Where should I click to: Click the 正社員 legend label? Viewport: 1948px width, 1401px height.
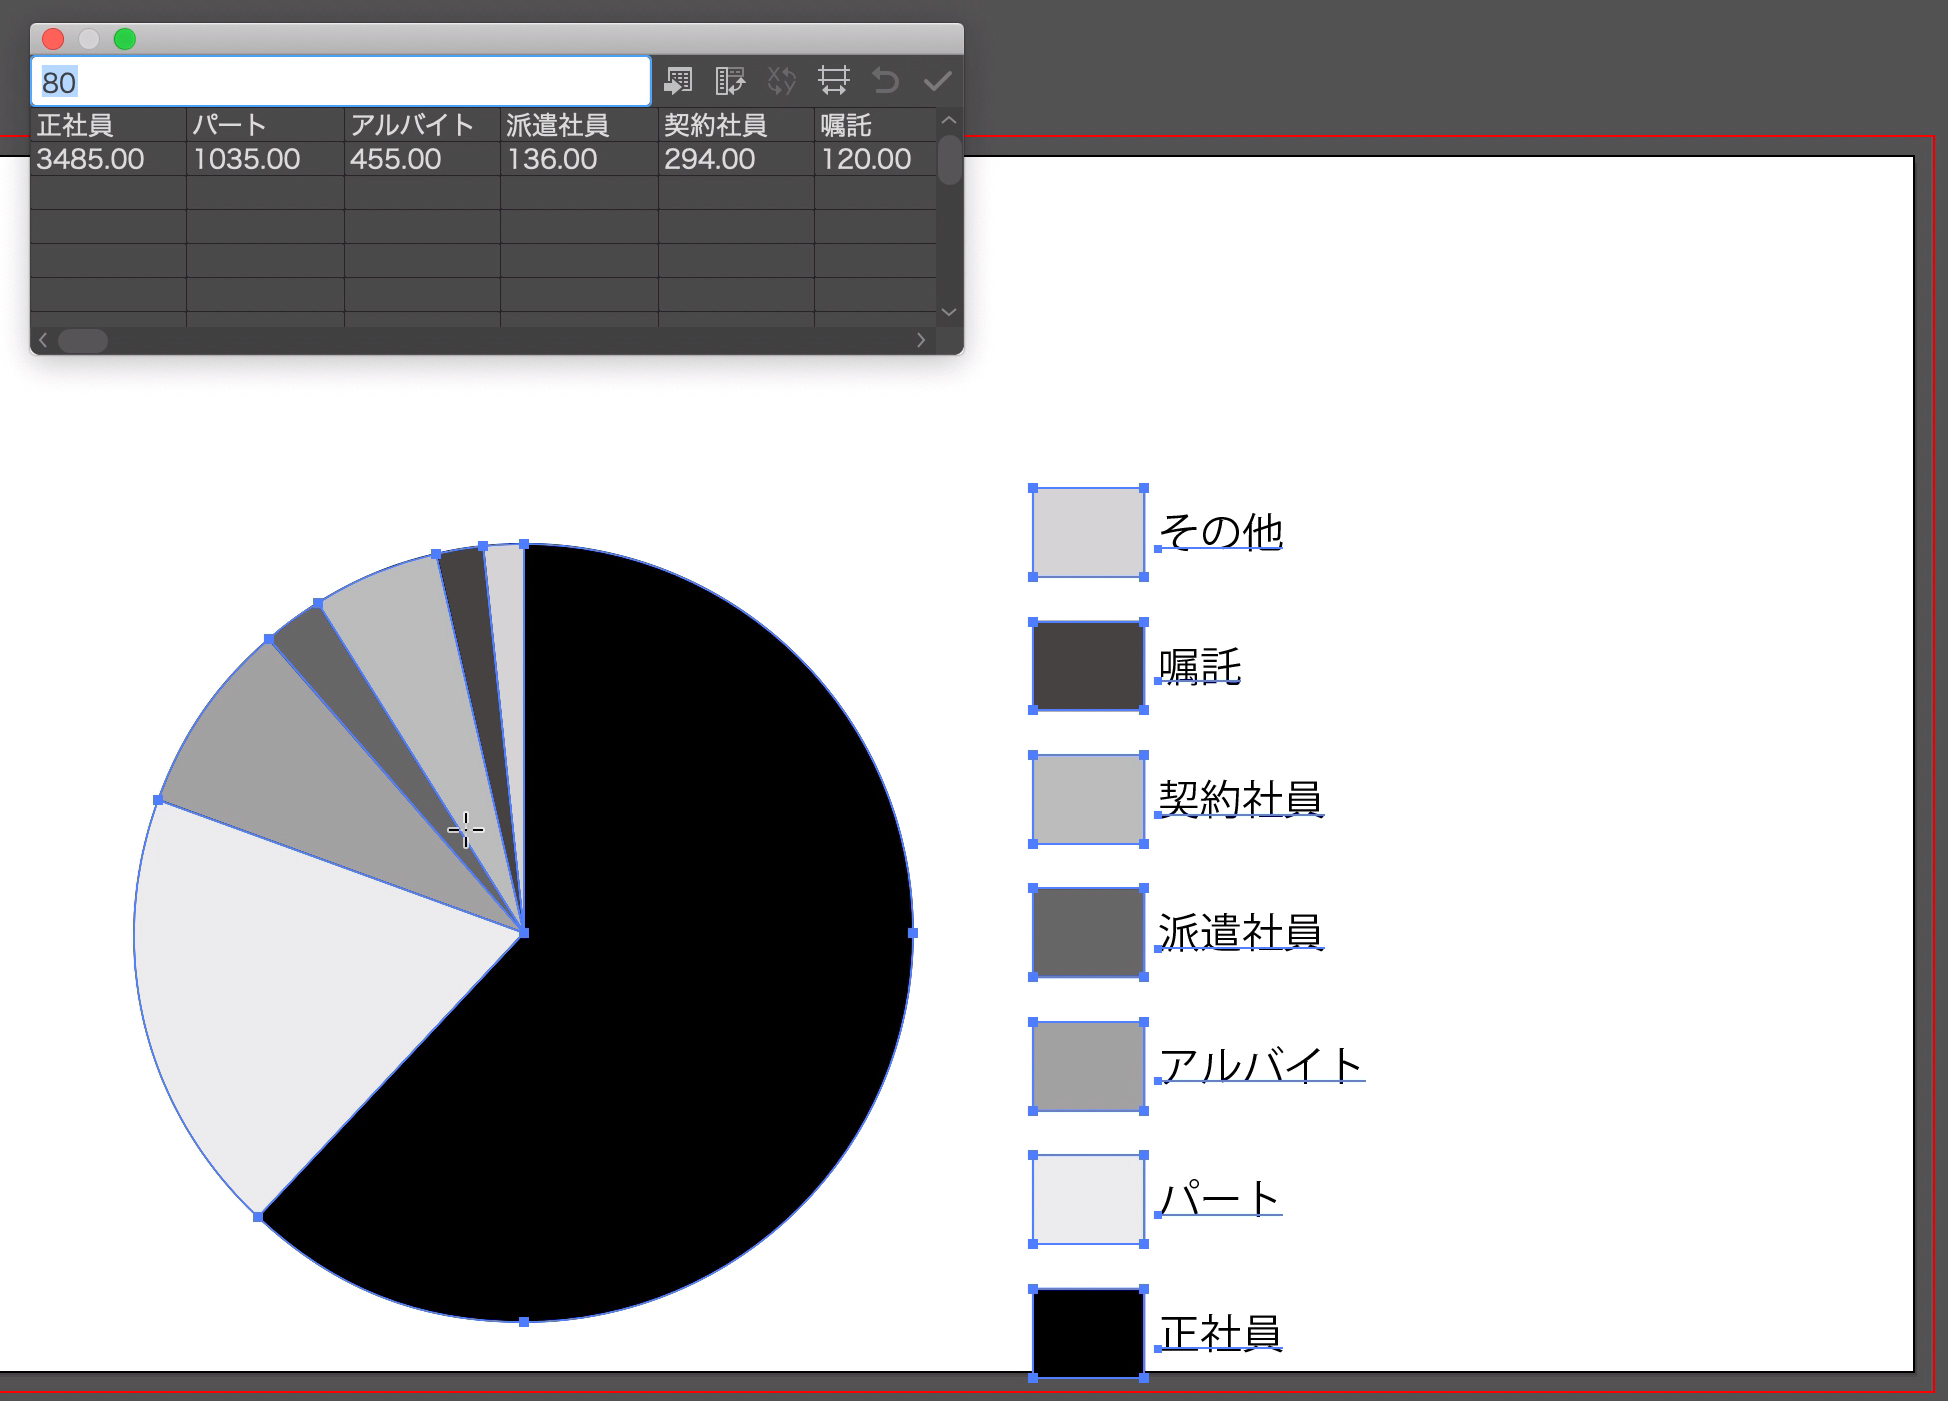click(1220, 1333)
